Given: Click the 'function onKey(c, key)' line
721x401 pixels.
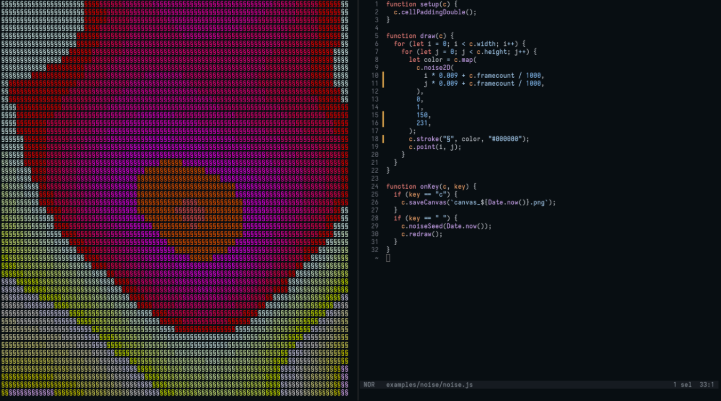Looking at the screenshot, I should (x=434, y=186).
